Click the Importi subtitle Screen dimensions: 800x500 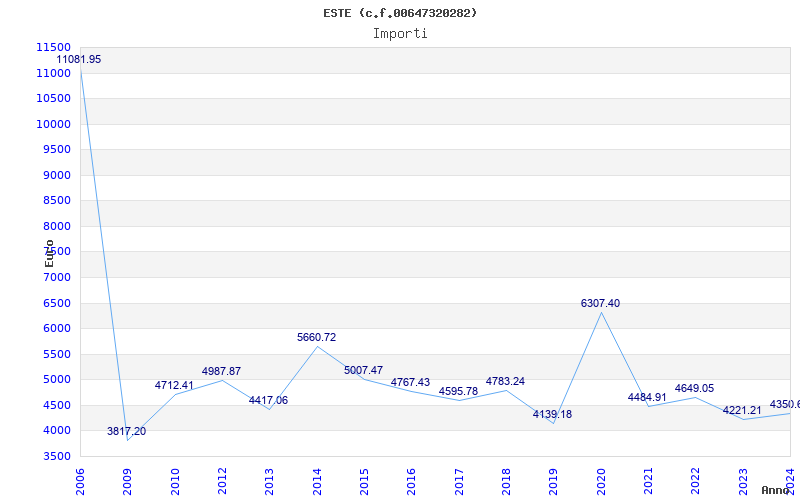point(400,34)
